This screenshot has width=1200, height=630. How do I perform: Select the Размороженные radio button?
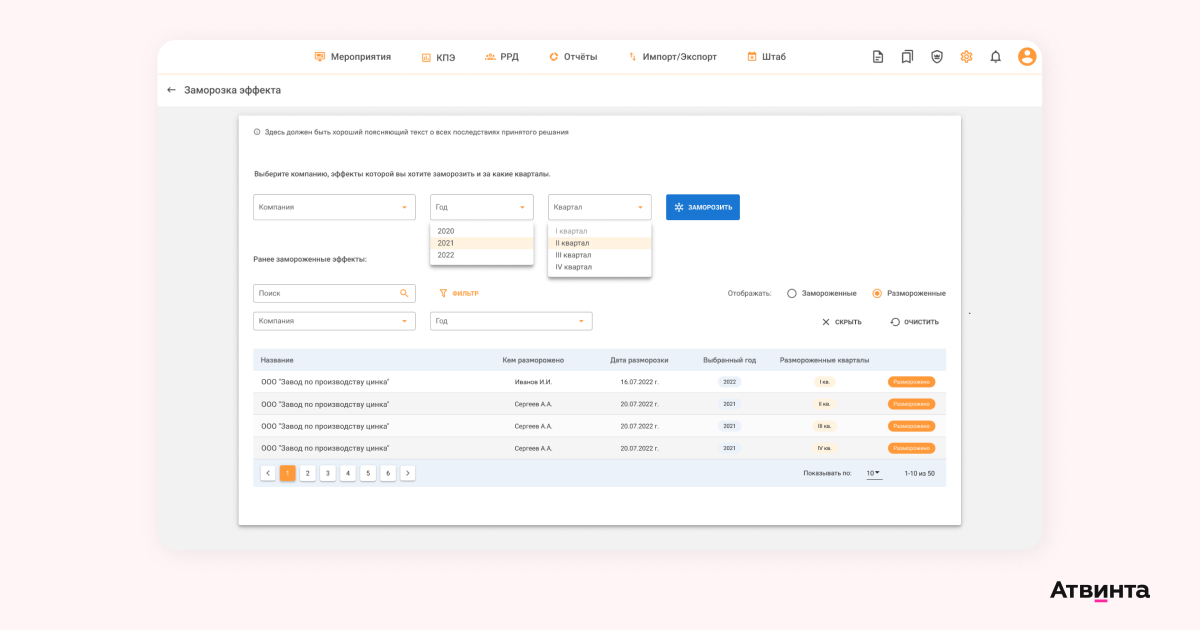coord(877,293)
